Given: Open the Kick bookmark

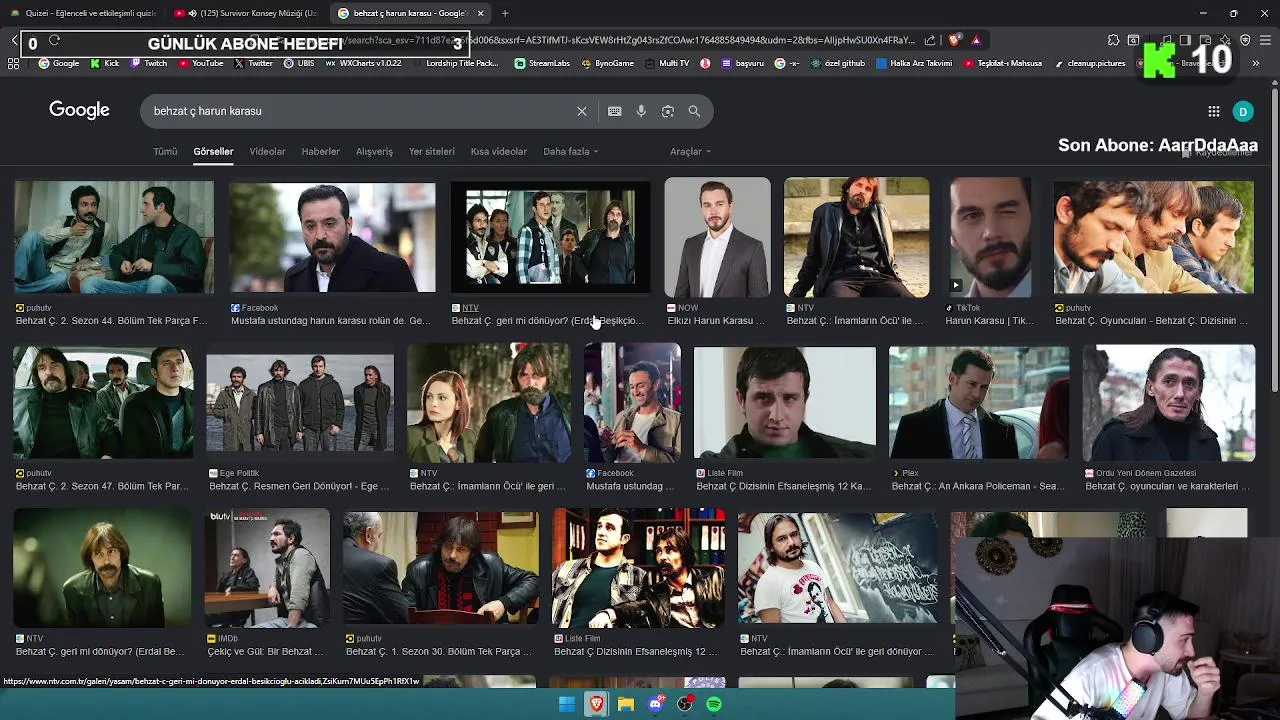Looking at the screenshot, I should (104, 63).
